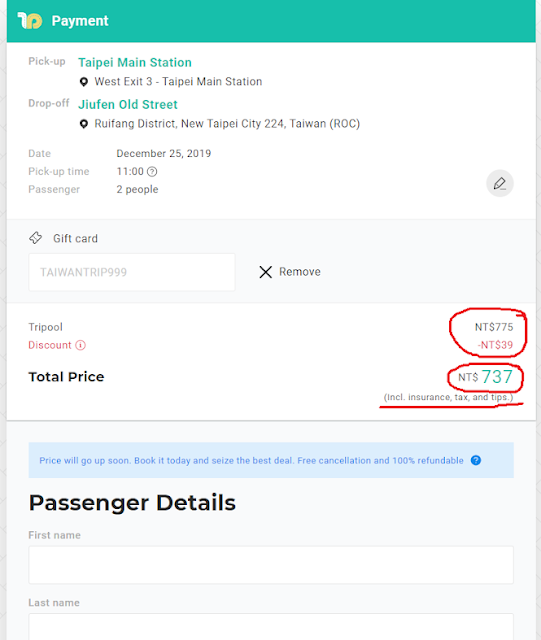
Task: Click the X icon to remove gift card
Action: (265, 272)
